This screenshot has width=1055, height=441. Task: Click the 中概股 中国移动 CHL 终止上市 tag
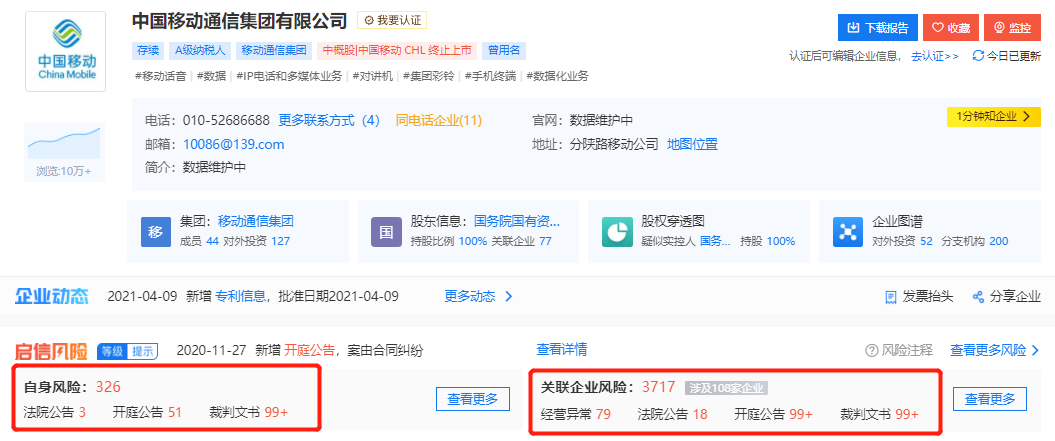click(396, 50)
